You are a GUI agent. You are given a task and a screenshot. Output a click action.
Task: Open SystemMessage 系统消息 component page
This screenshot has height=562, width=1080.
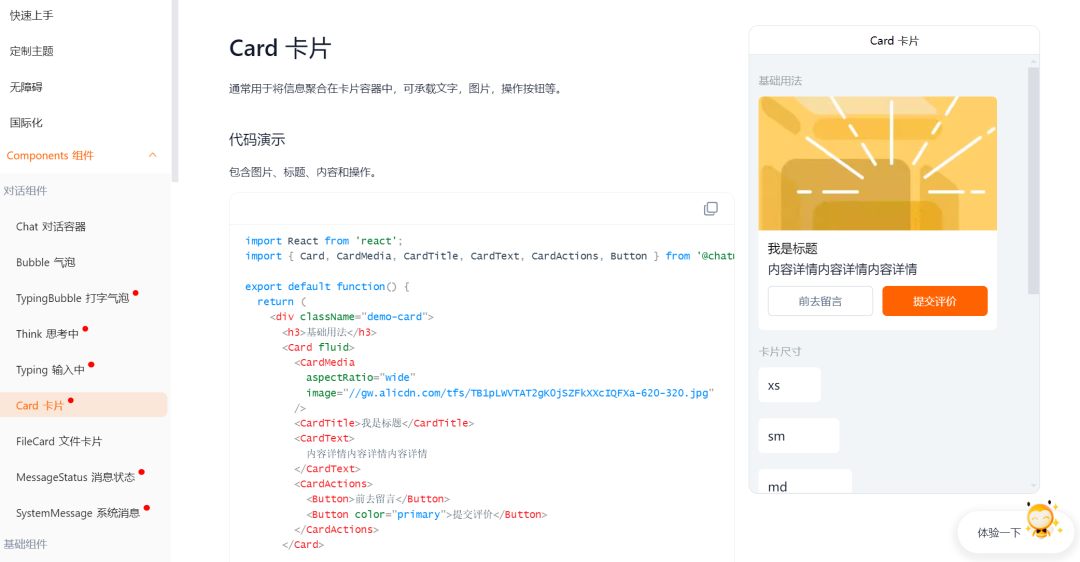point(78,513)
